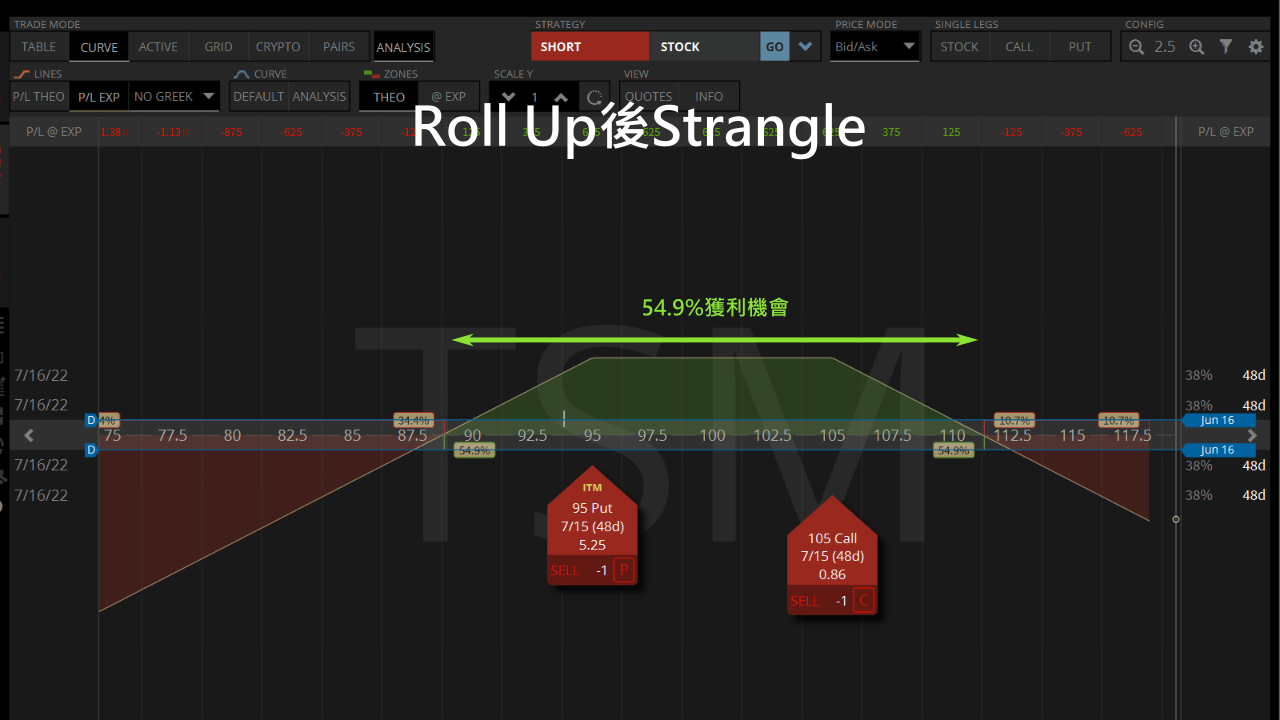
Task: Toggle the P/L EXP line display
Action: coord(98,96)
